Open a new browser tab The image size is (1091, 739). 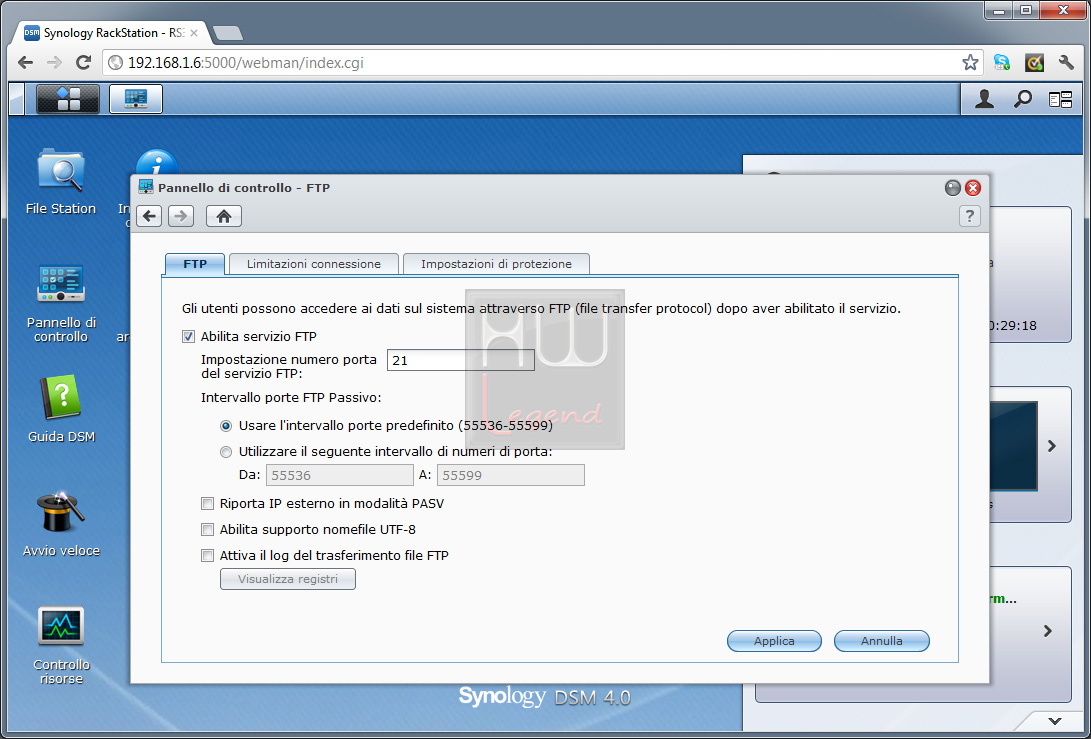tap(228, 33)
